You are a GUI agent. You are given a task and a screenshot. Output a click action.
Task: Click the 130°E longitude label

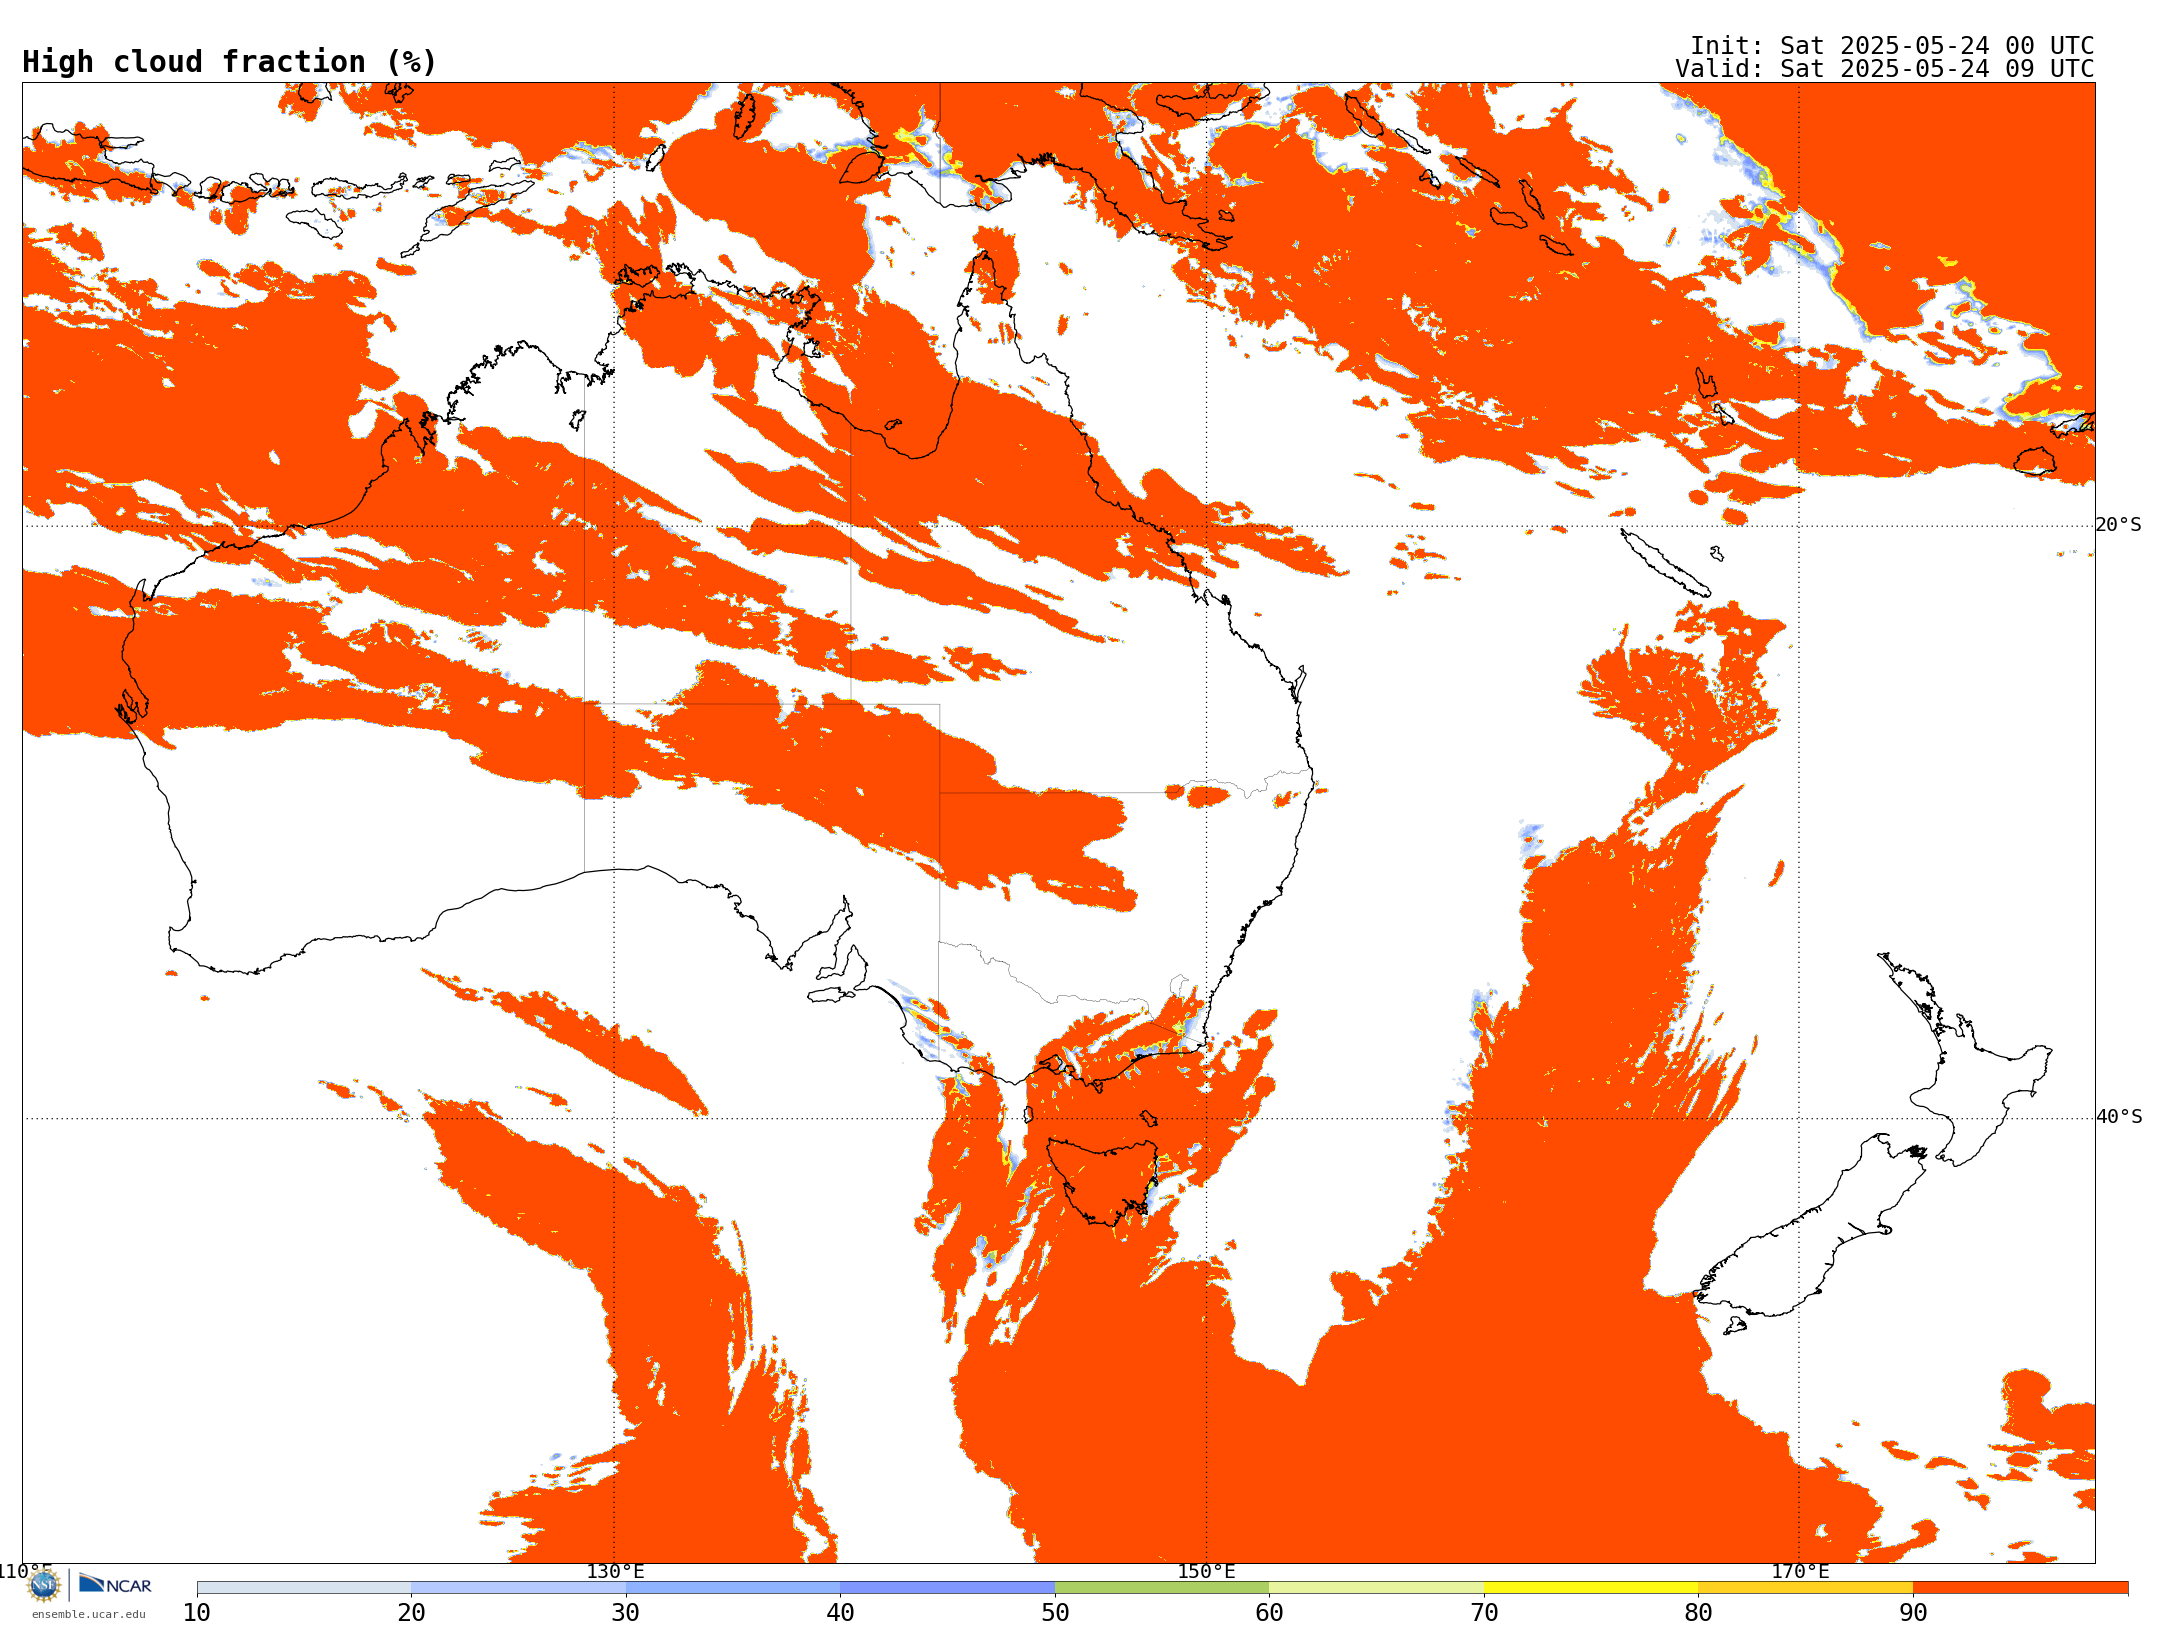click(x=615, y=1571)
